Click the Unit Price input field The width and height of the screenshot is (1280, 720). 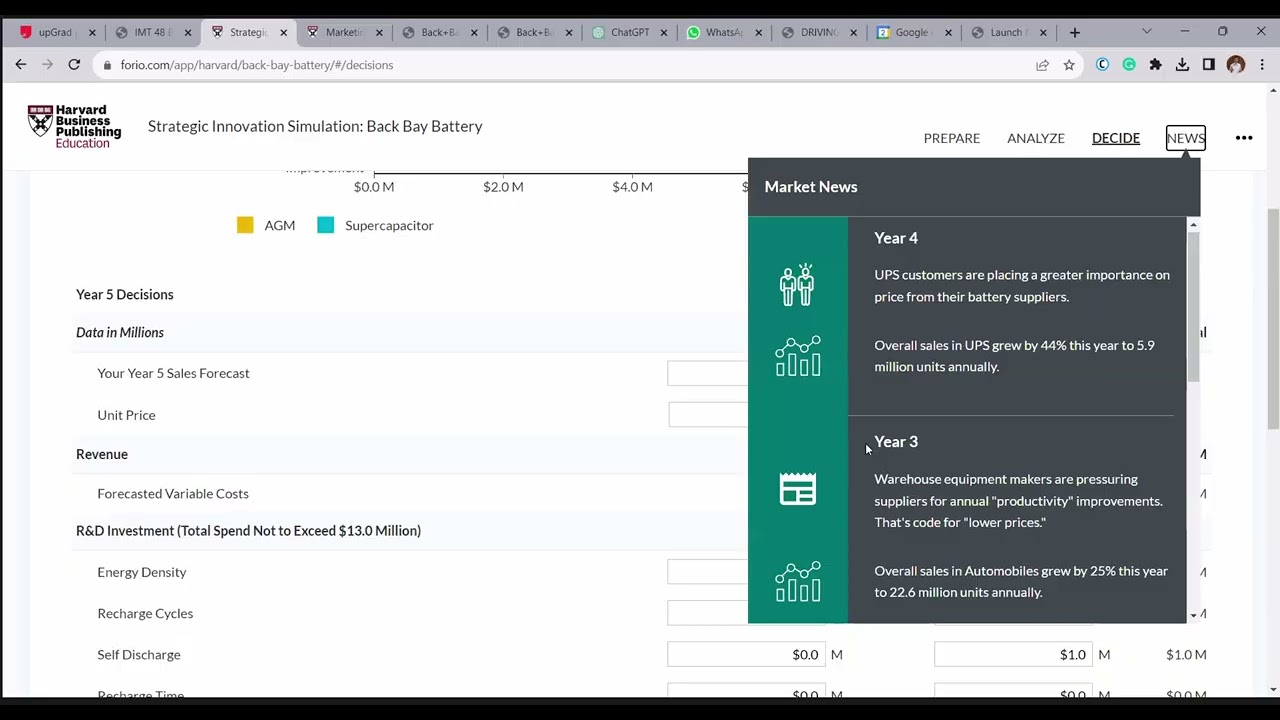click(708, 415)
